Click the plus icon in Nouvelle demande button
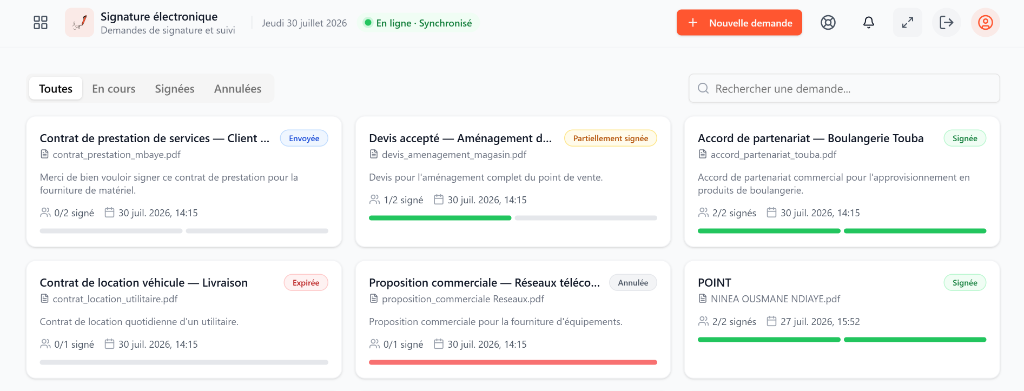 pos(693,23)
